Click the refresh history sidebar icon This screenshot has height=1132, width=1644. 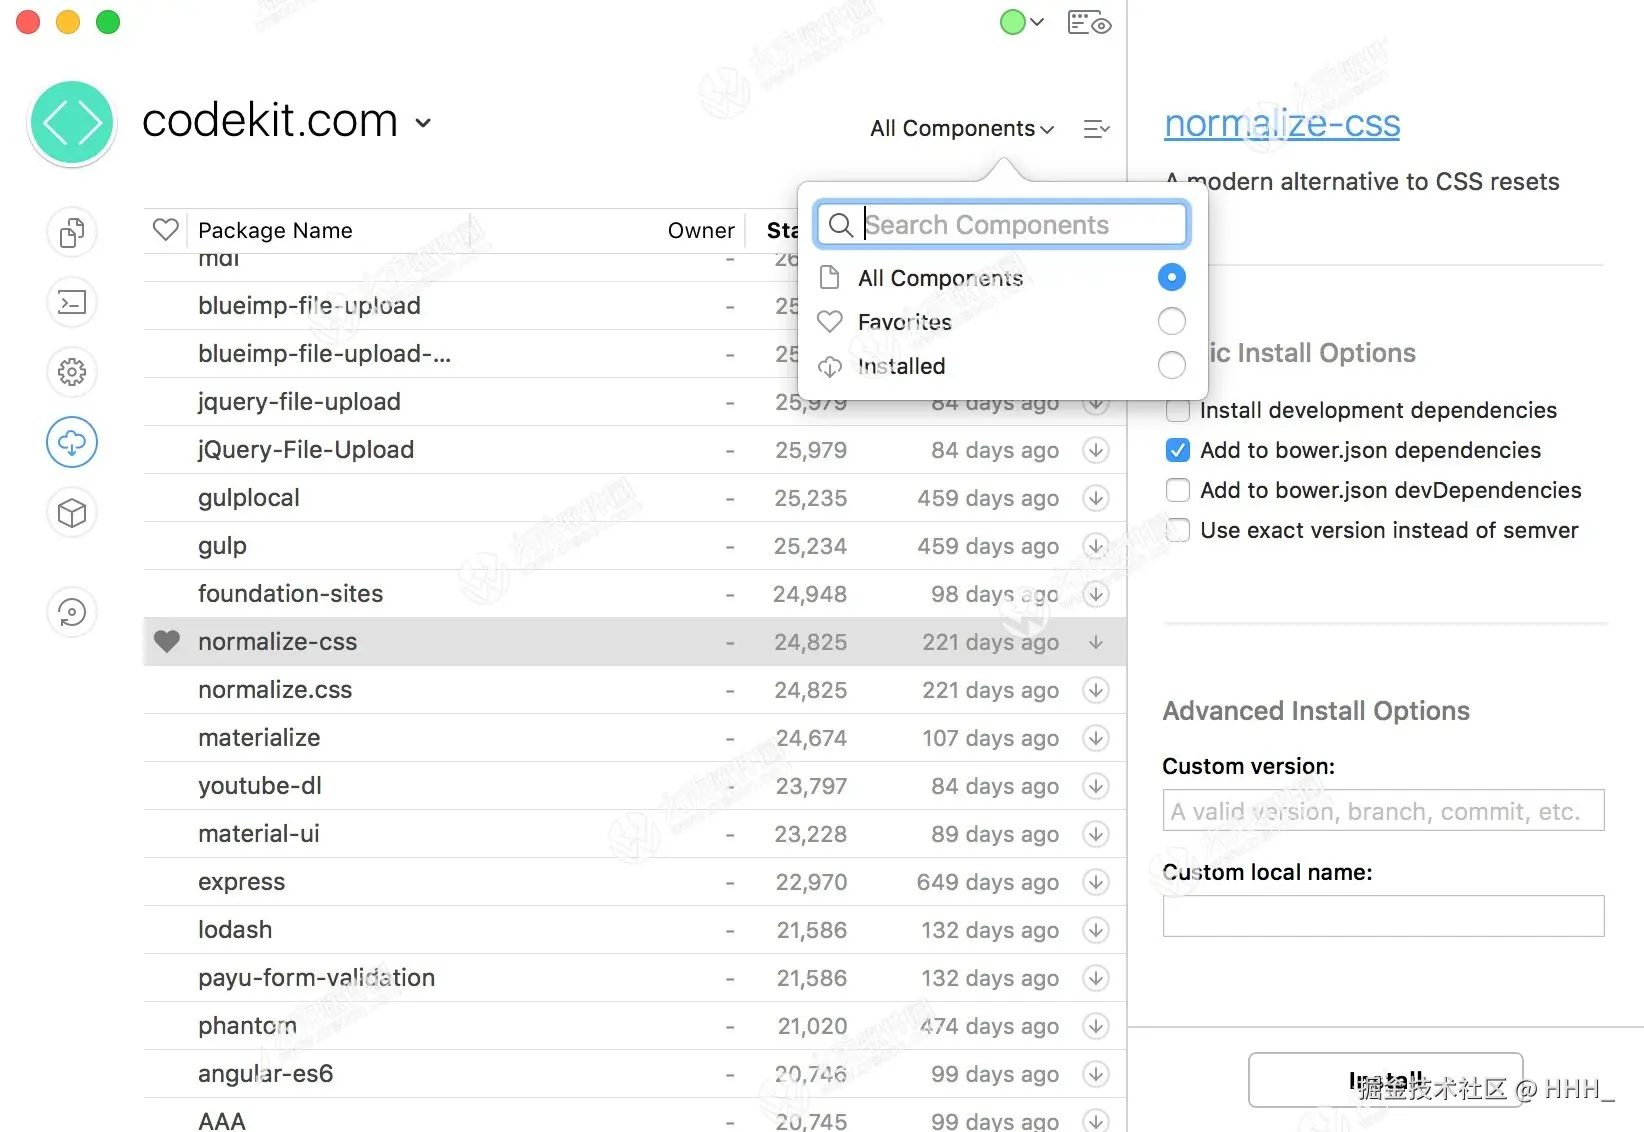[x=72, y=612]
